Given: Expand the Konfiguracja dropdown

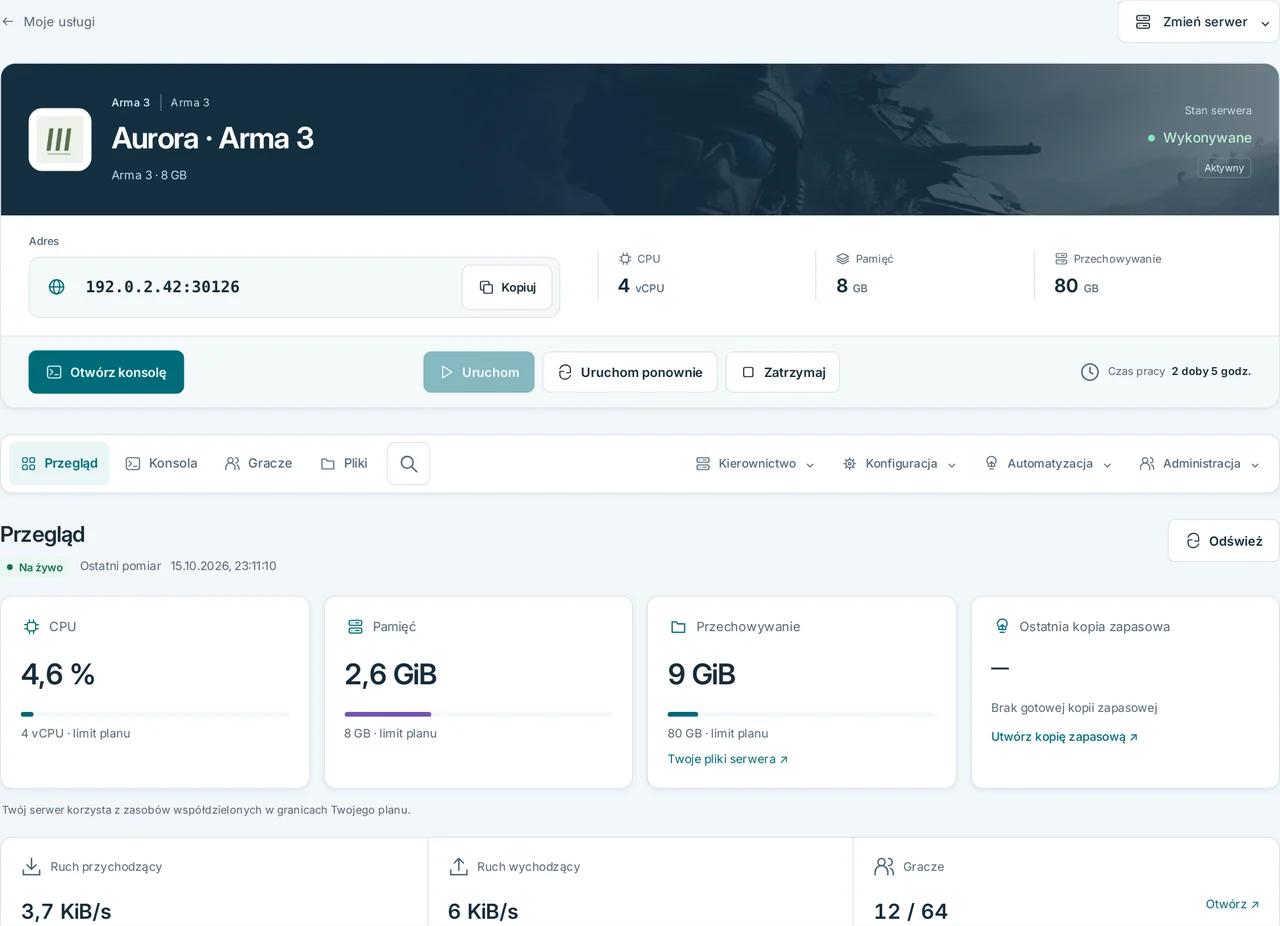Looking at the screenshot, I should tap(900, 464).
